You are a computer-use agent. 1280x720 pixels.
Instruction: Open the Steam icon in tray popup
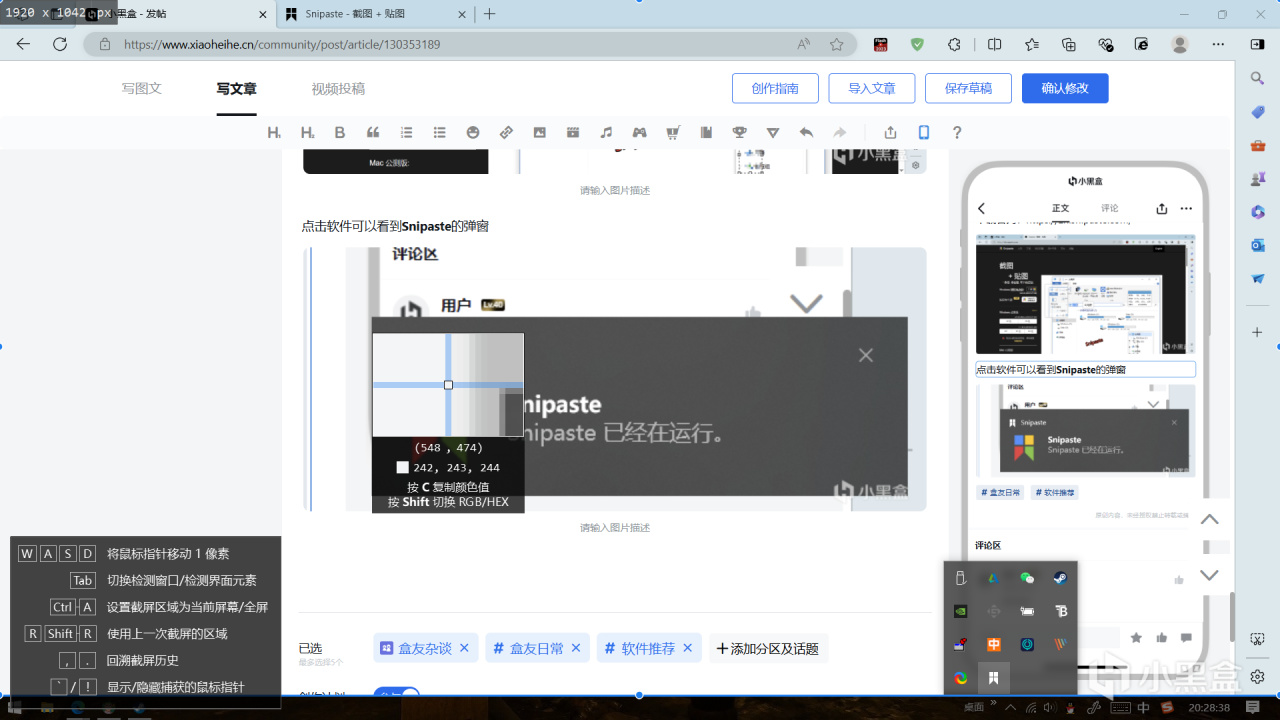point(1060,578)
